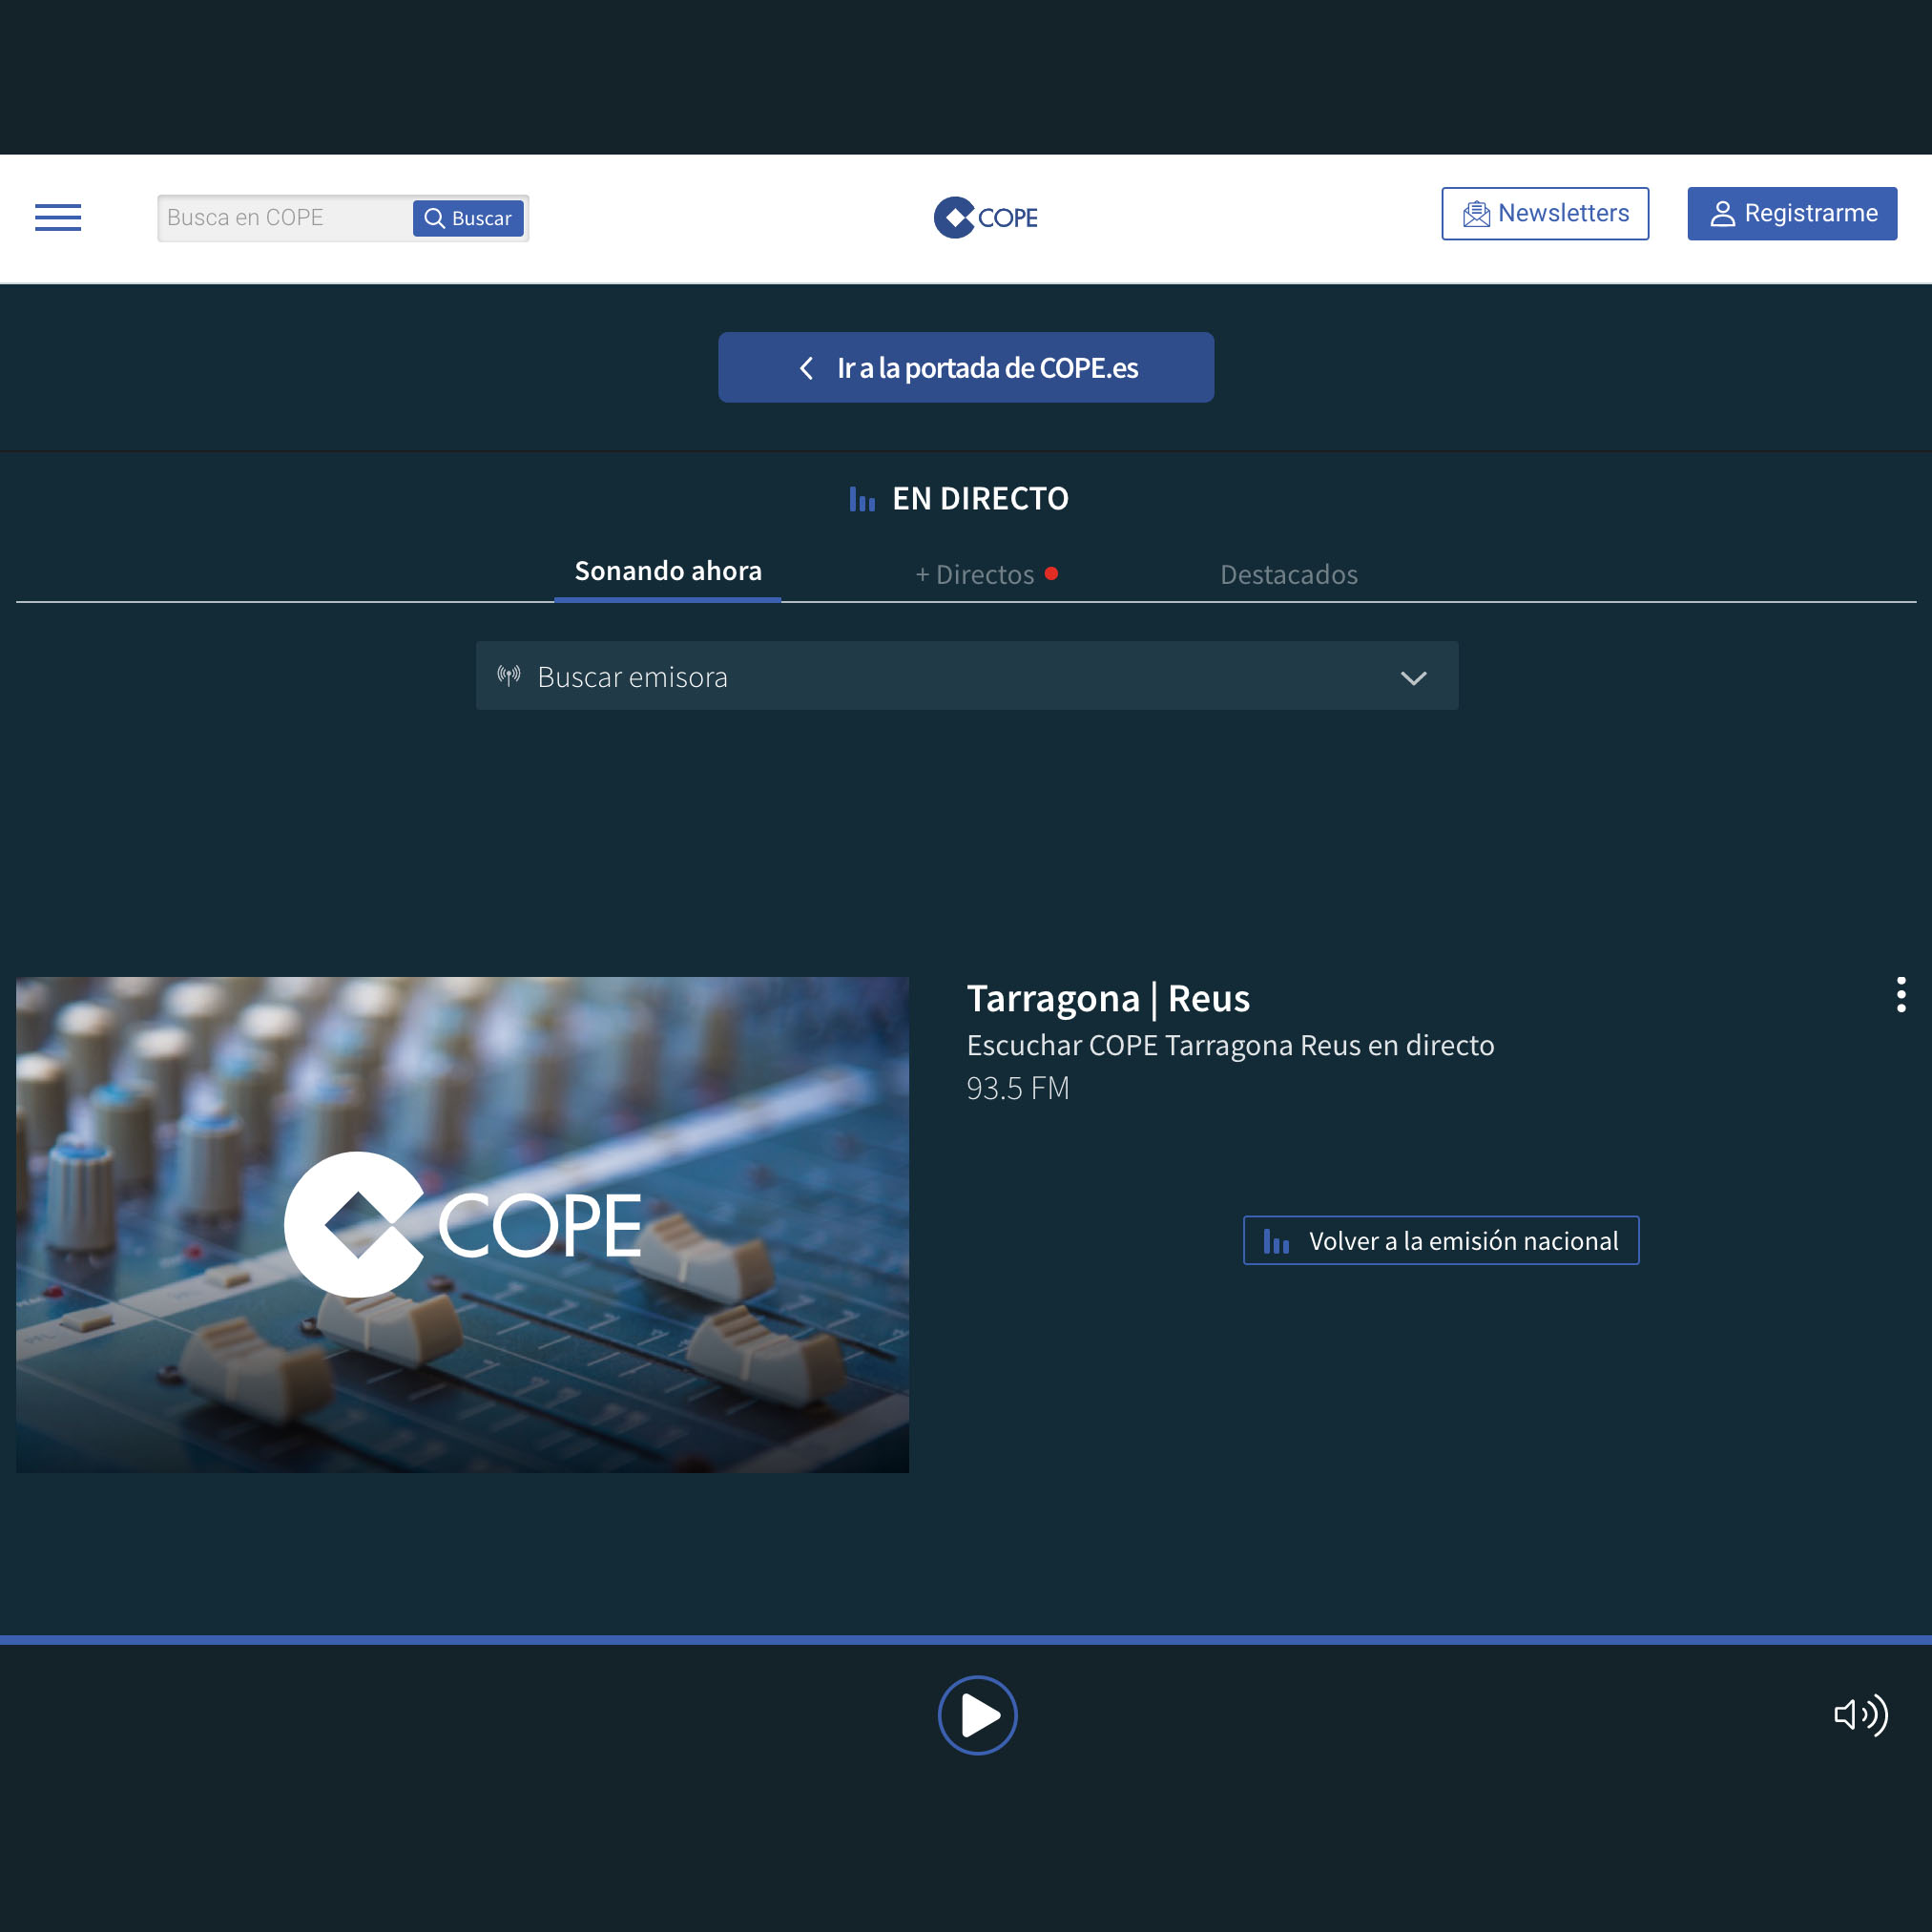
Task: Open Newsletters page
Action: pos(1544,213)
